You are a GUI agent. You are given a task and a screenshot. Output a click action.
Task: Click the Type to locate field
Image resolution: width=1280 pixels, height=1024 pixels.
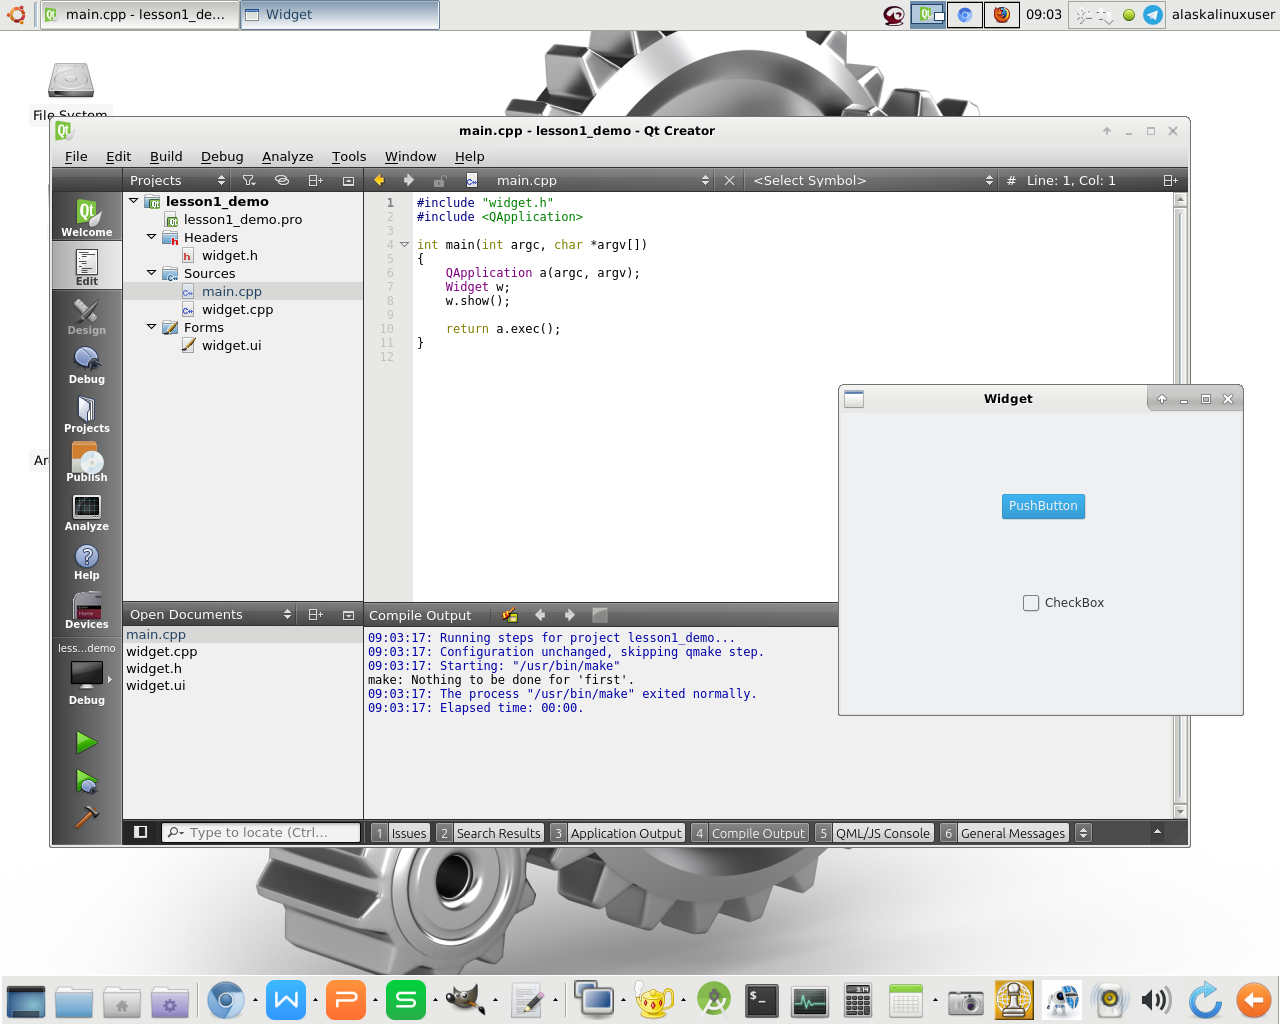[262, 832]
